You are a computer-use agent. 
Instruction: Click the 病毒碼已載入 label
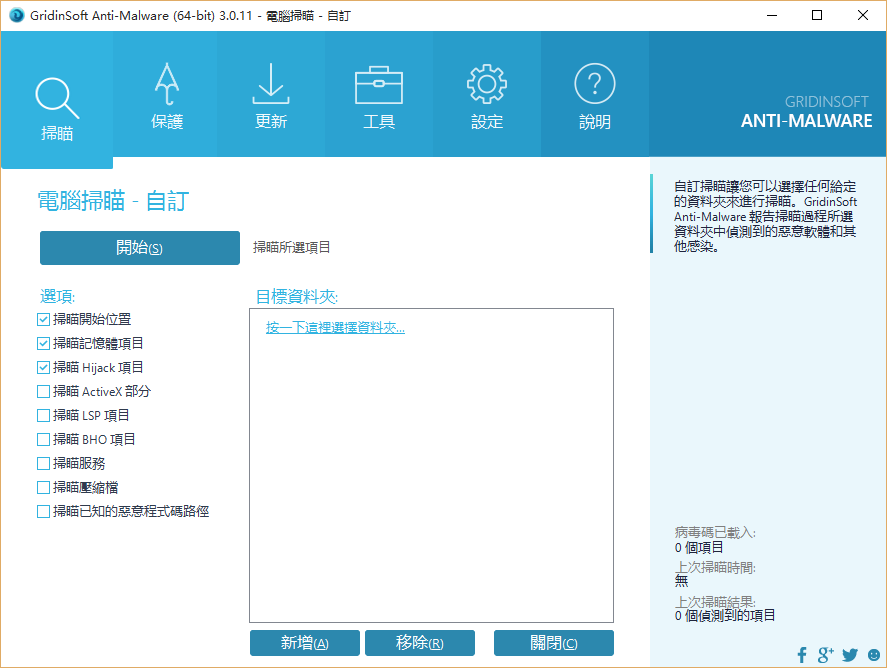(715, 532)
